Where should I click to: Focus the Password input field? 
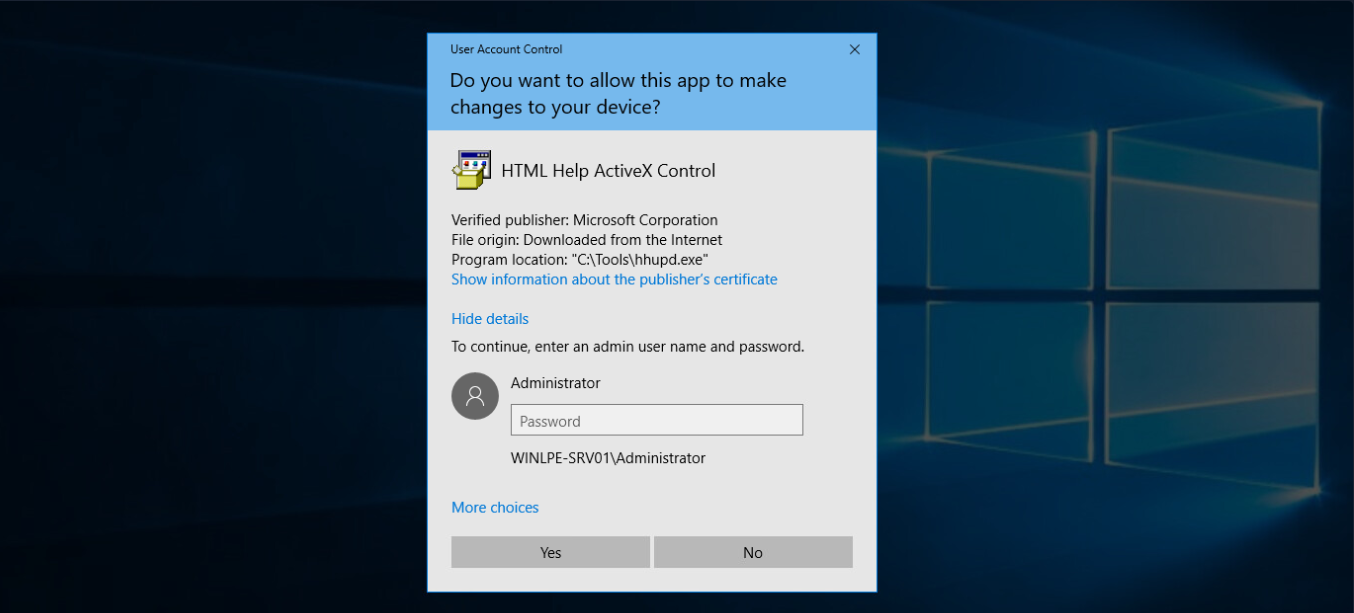(x=657, y=420)
